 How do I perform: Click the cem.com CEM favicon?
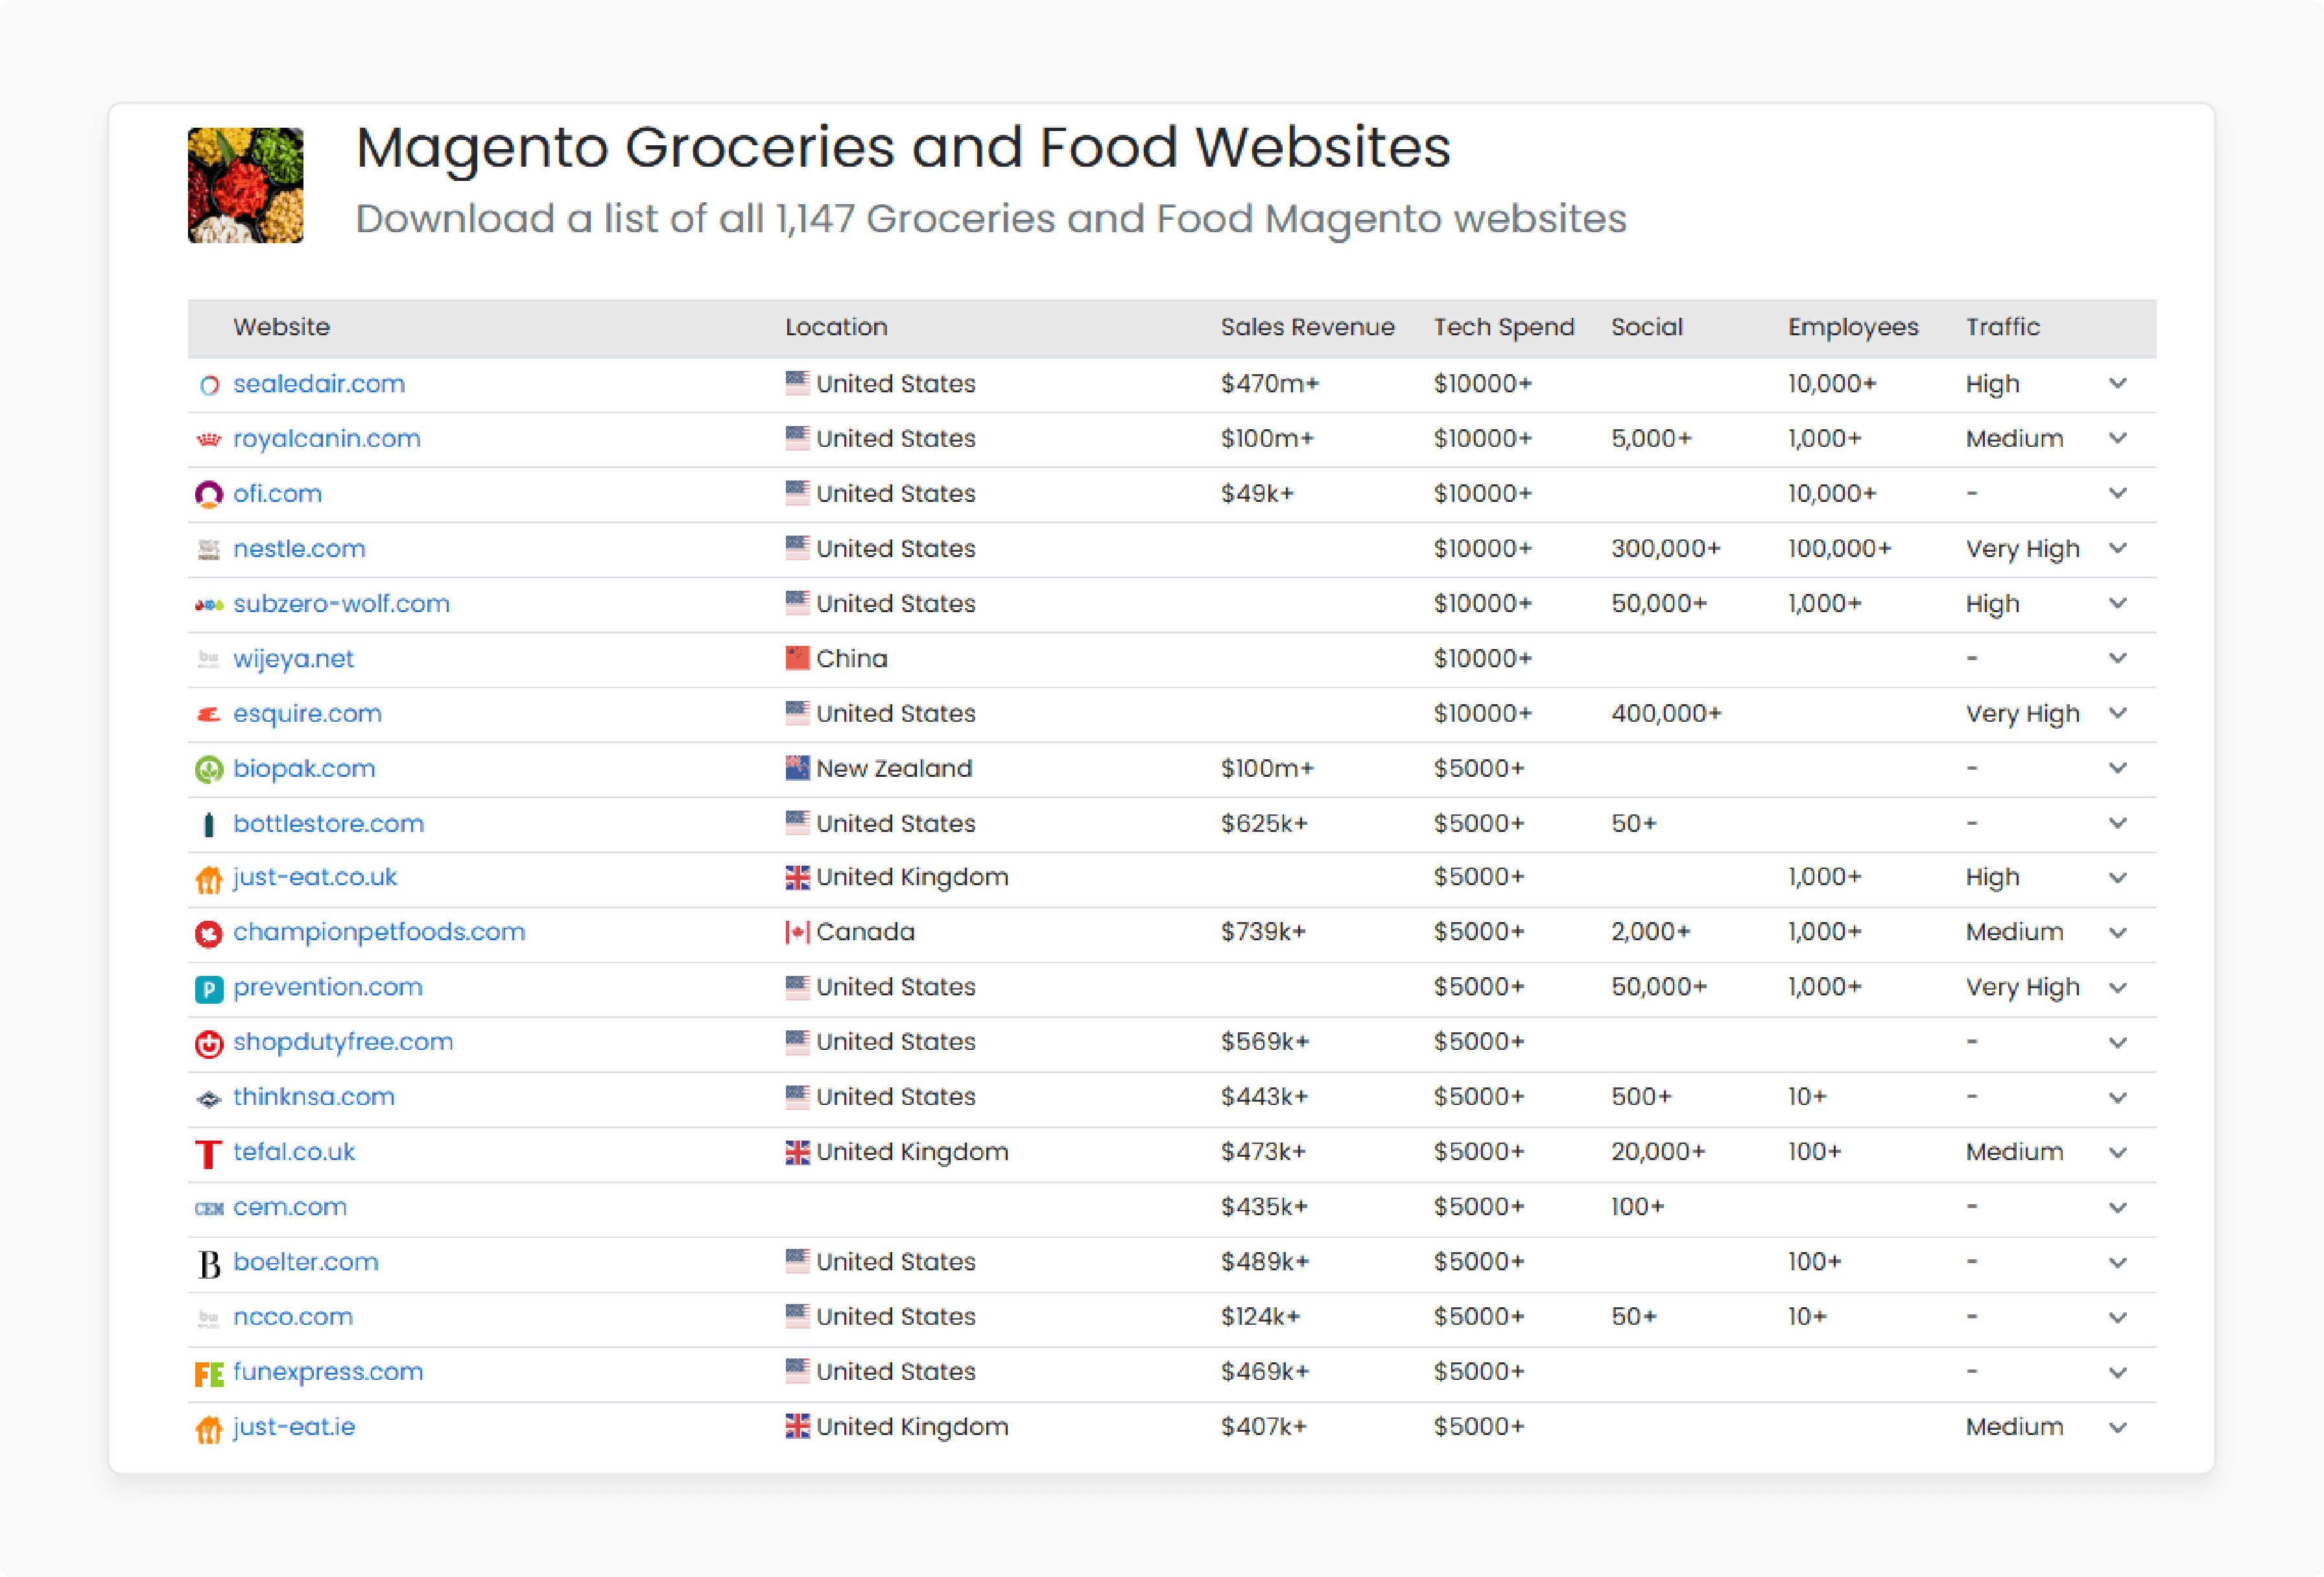pyautogui.click(x=209, y=1209)
